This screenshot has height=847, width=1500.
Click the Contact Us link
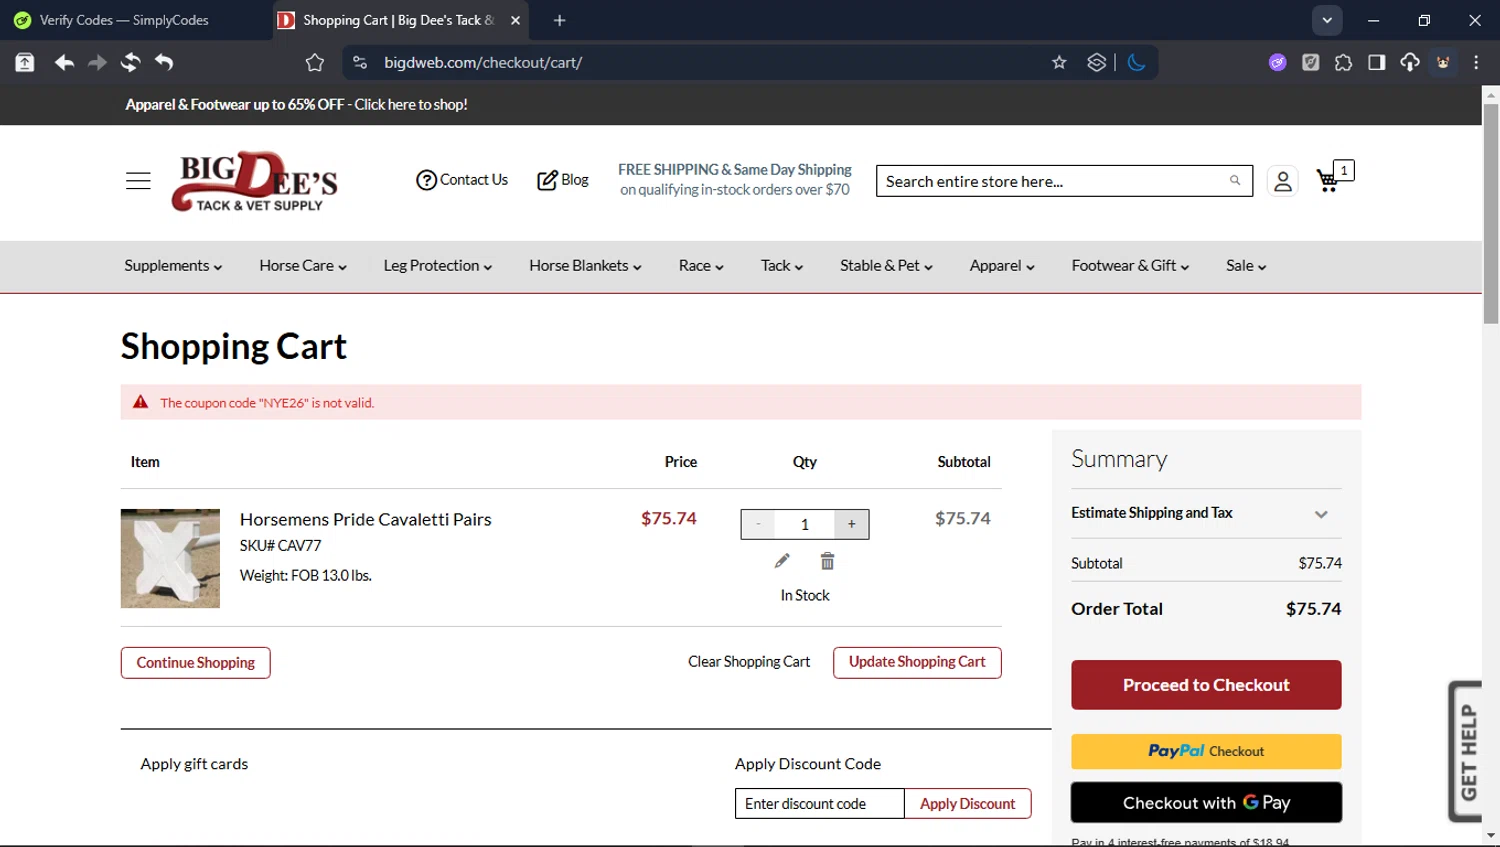click(462, 180)
